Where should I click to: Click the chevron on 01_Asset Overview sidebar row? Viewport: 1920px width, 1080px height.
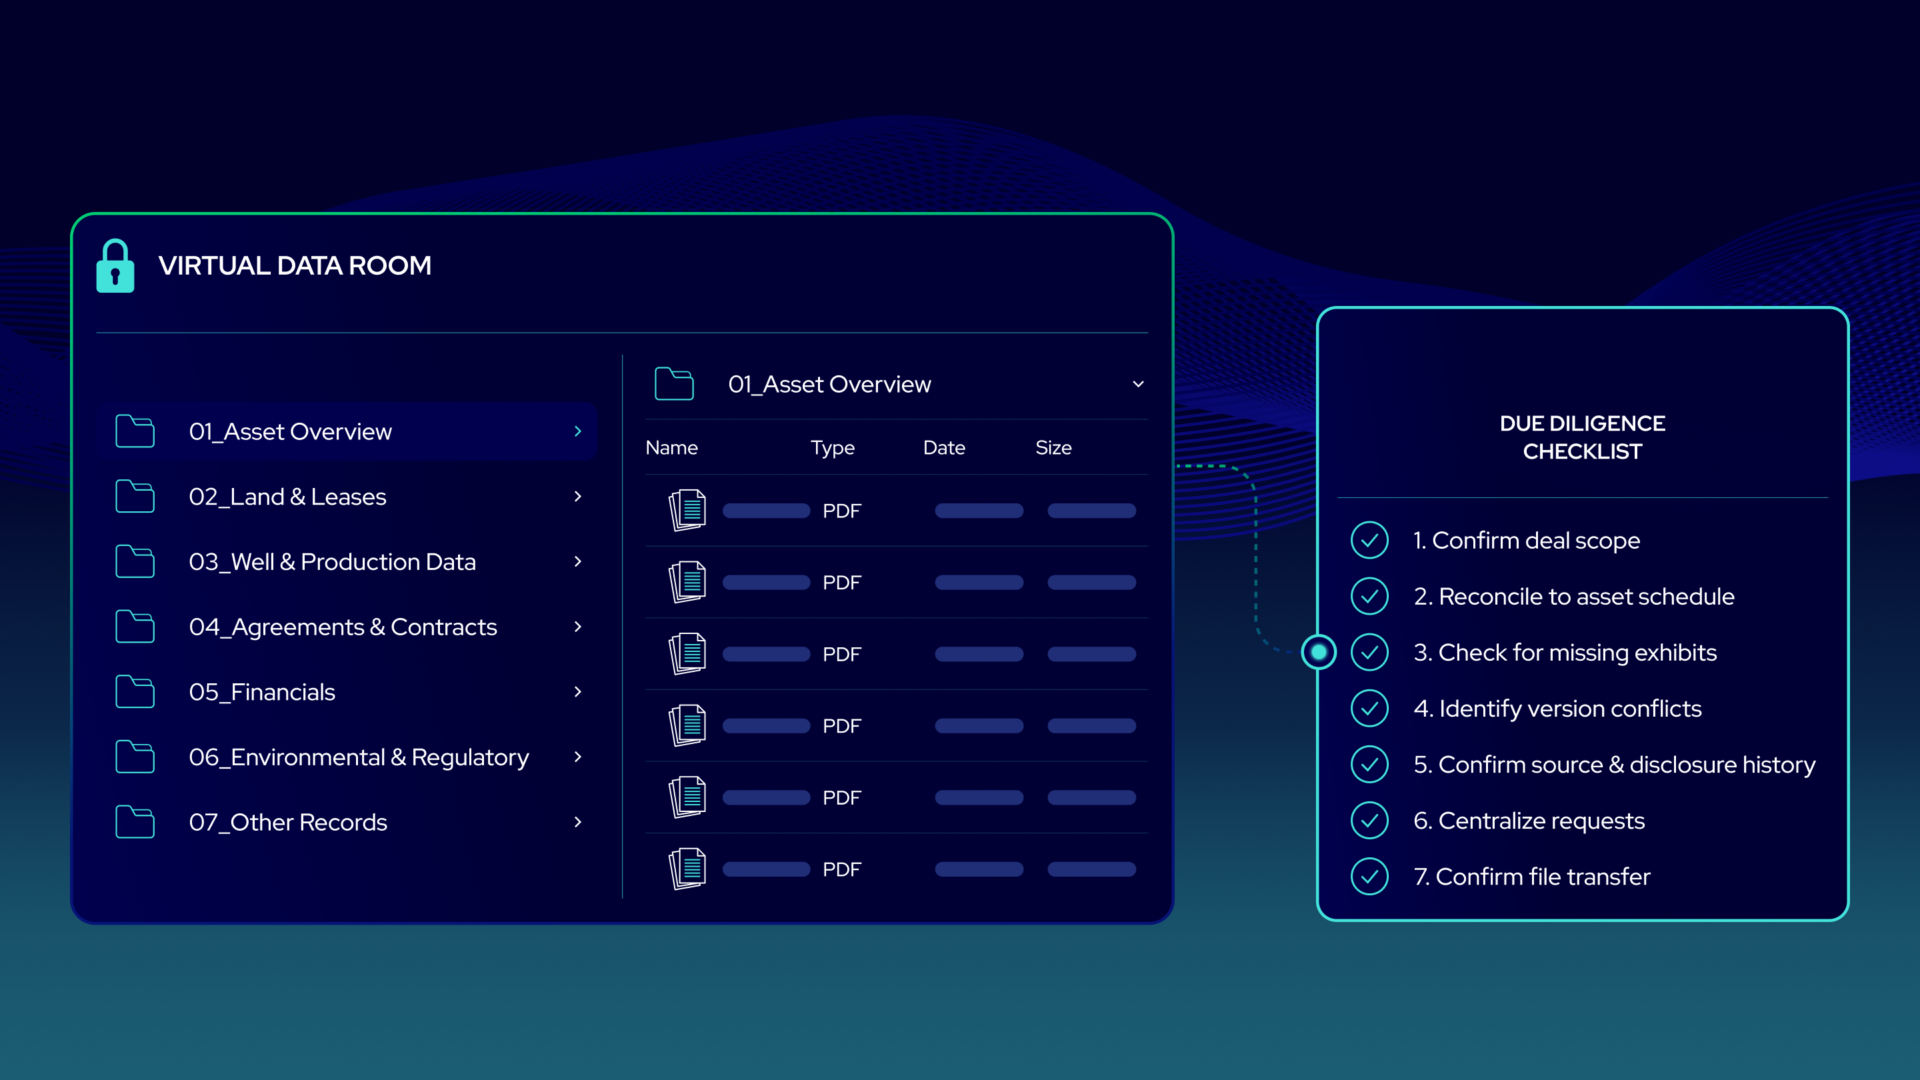click(x=578, y=431)
